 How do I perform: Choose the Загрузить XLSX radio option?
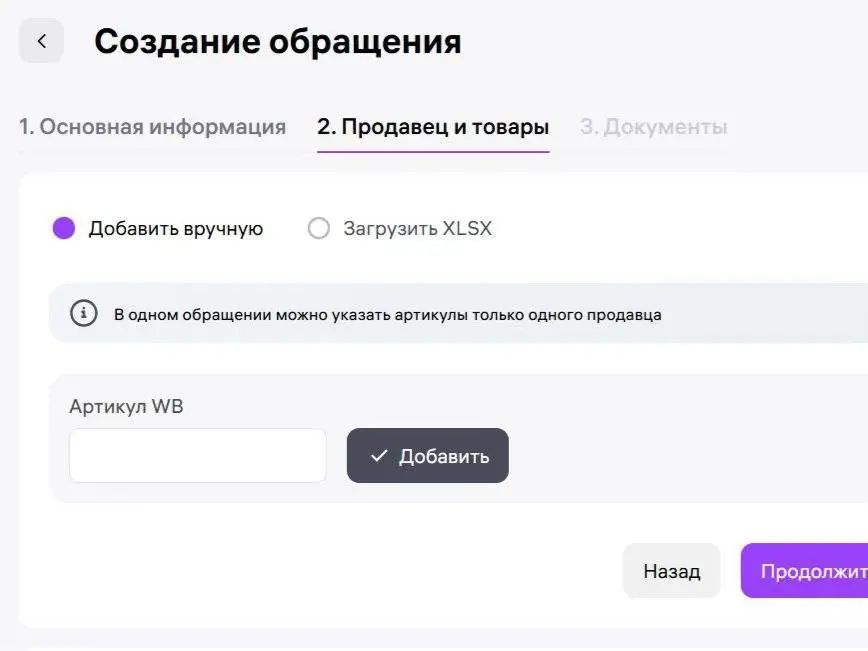(x=318, y=228)
